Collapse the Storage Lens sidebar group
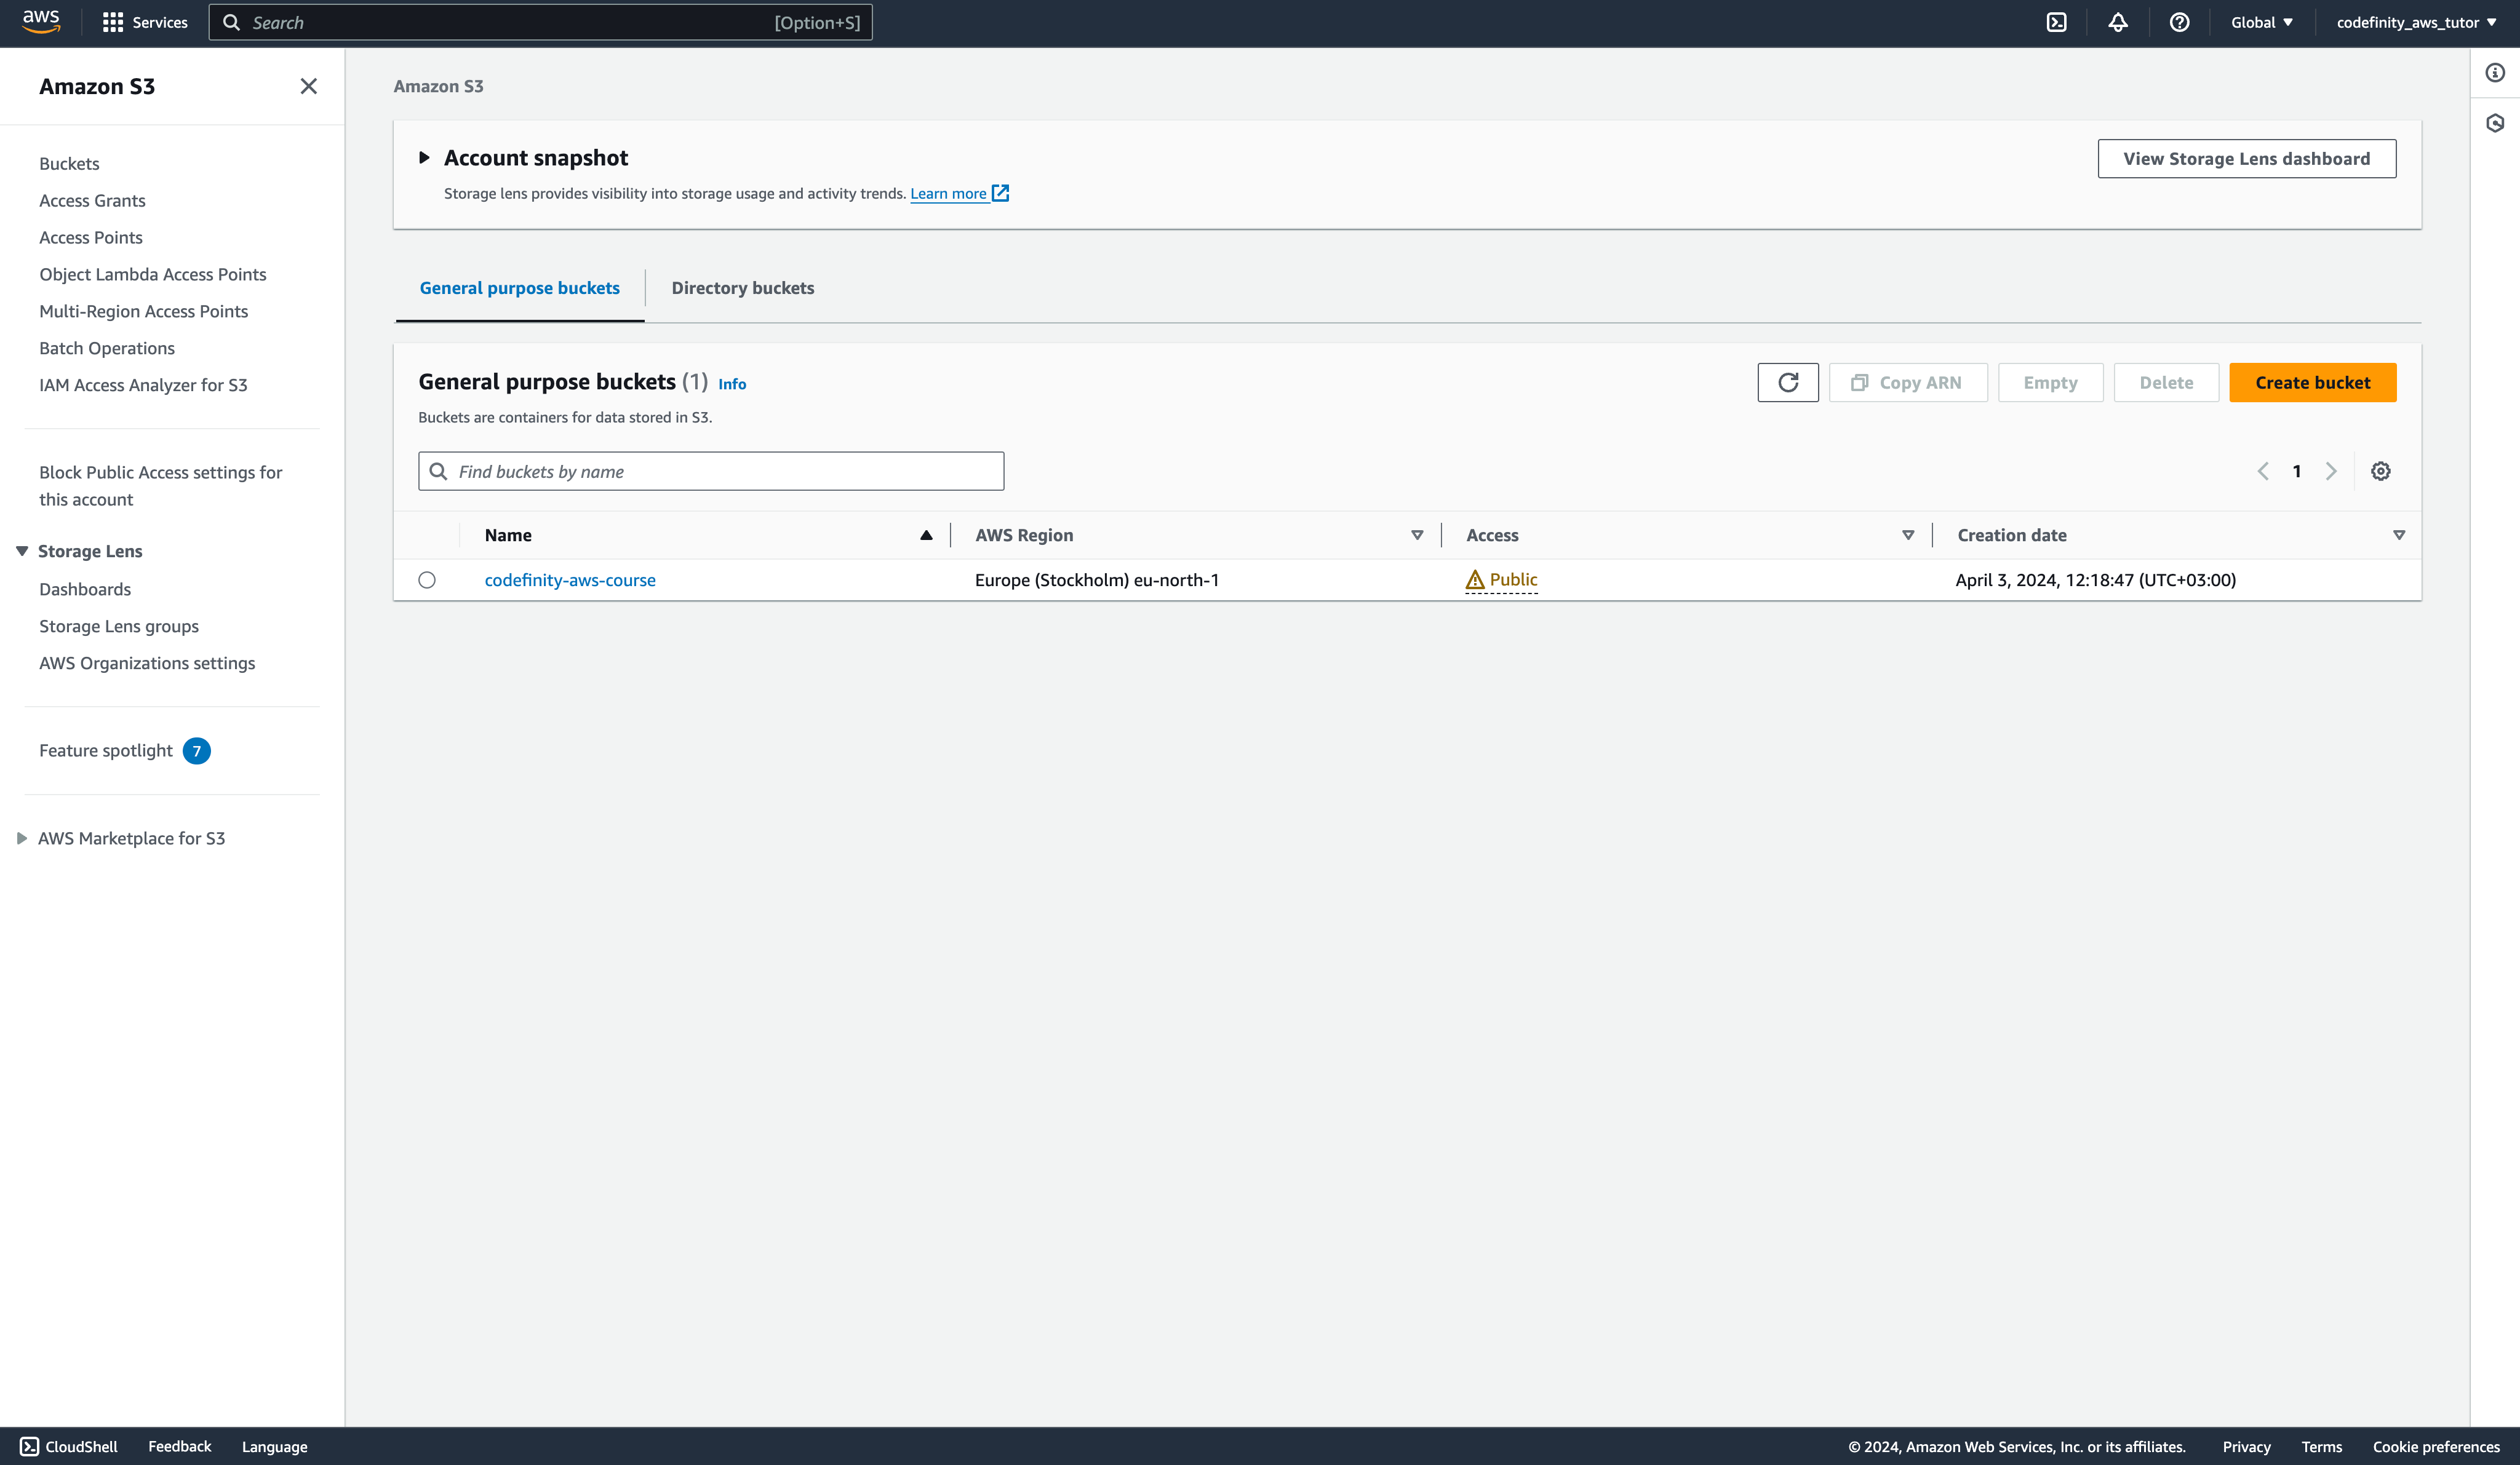The width and height of the screenshot is (2520, 1465). (22, 551)
